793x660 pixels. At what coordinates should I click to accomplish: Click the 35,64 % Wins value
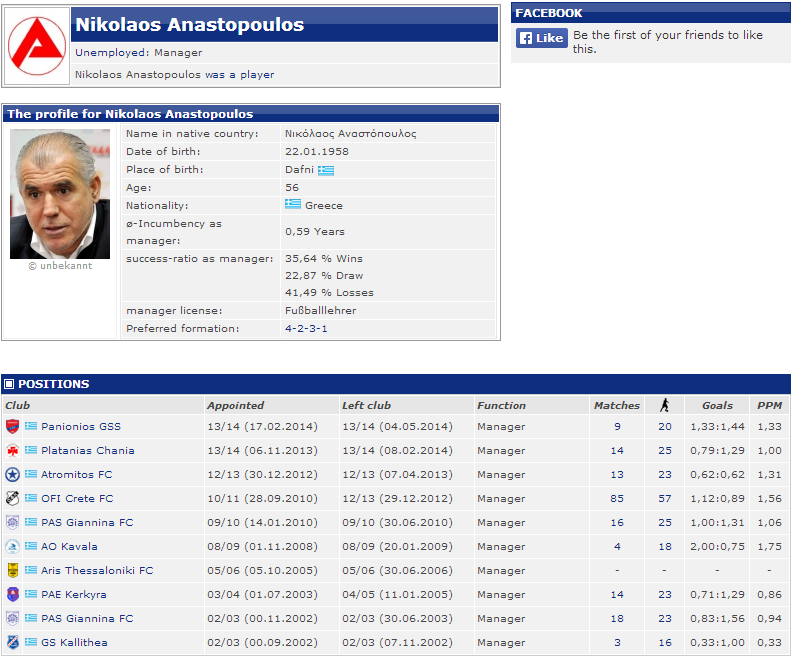[324, 258]
